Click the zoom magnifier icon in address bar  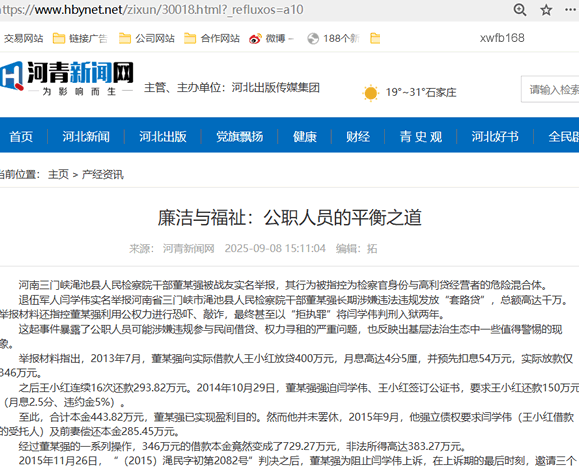pyautogui.click(x=520, y=10)
